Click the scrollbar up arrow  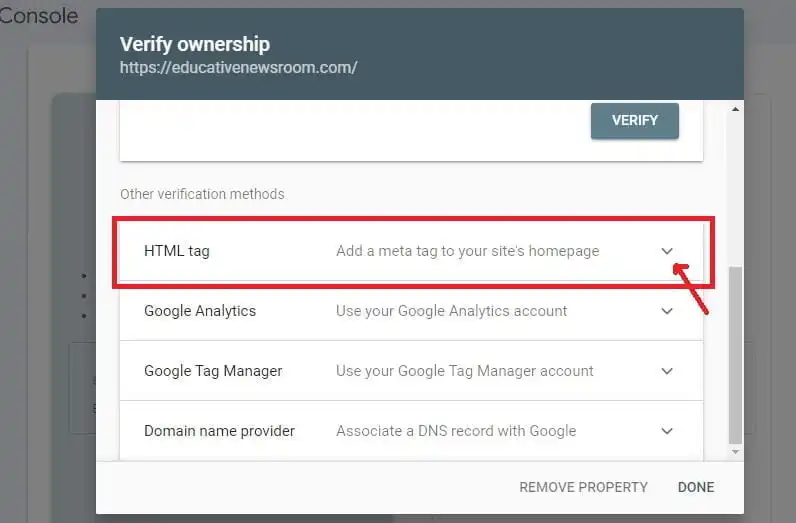pyautogui.click(x=736, y=108)
